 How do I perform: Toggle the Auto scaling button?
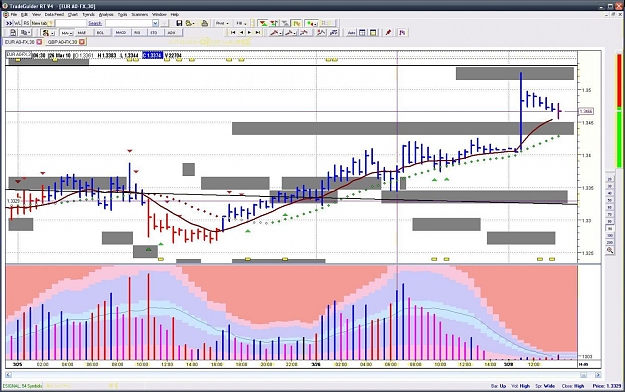tap(351, 33)
